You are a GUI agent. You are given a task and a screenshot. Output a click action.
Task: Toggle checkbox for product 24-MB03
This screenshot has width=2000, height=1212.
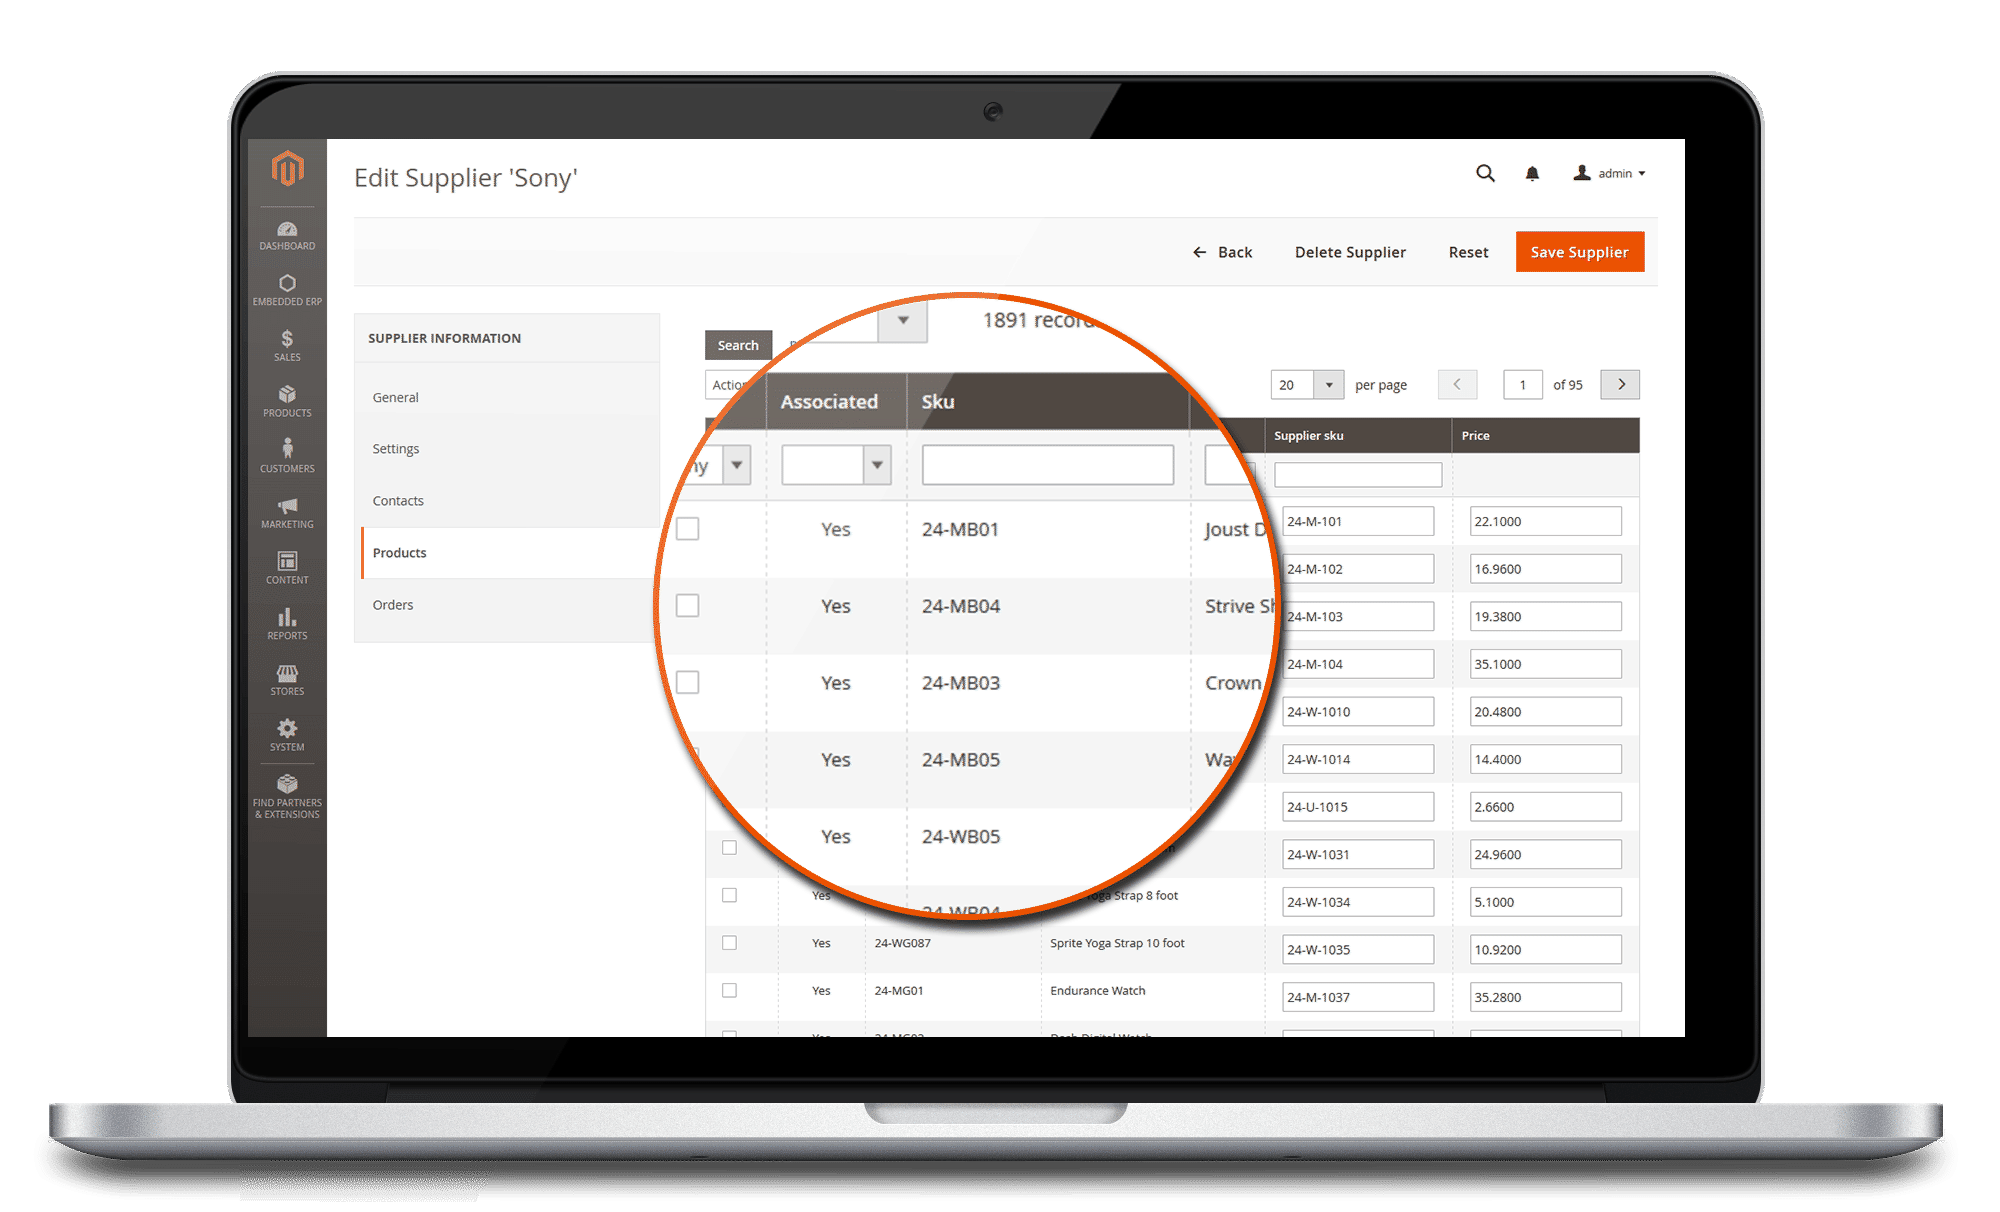[689, 682]
